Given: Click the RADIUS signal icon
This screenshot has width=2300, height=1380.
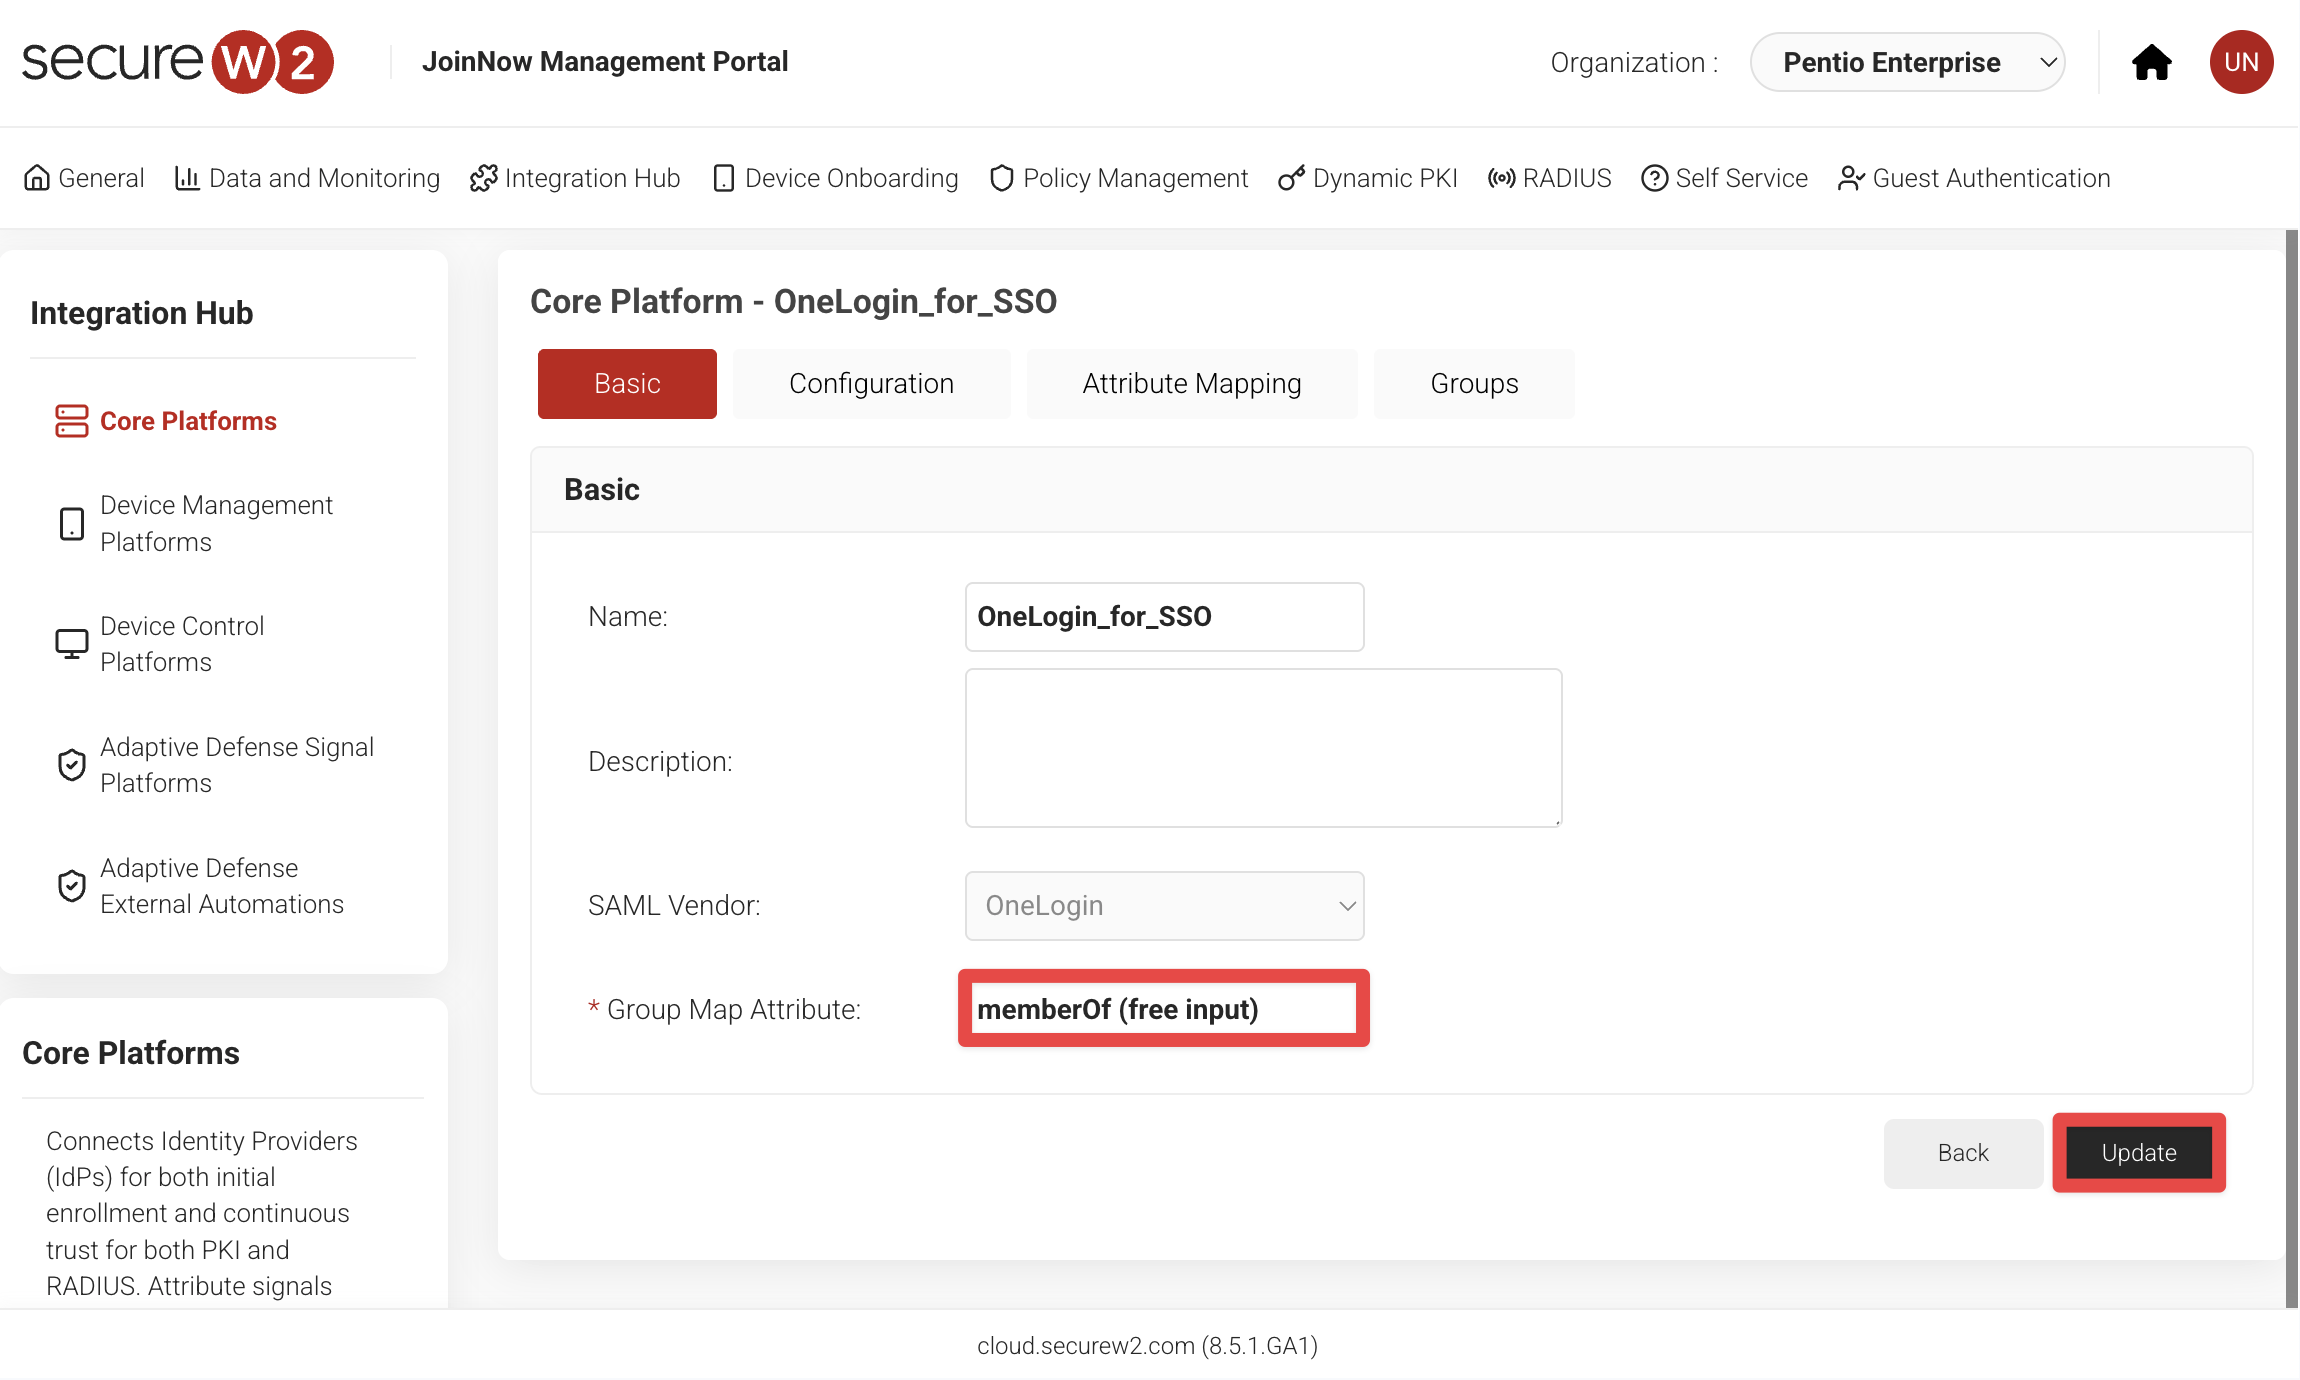Looking at the screenshot, I should point(1501,178).
